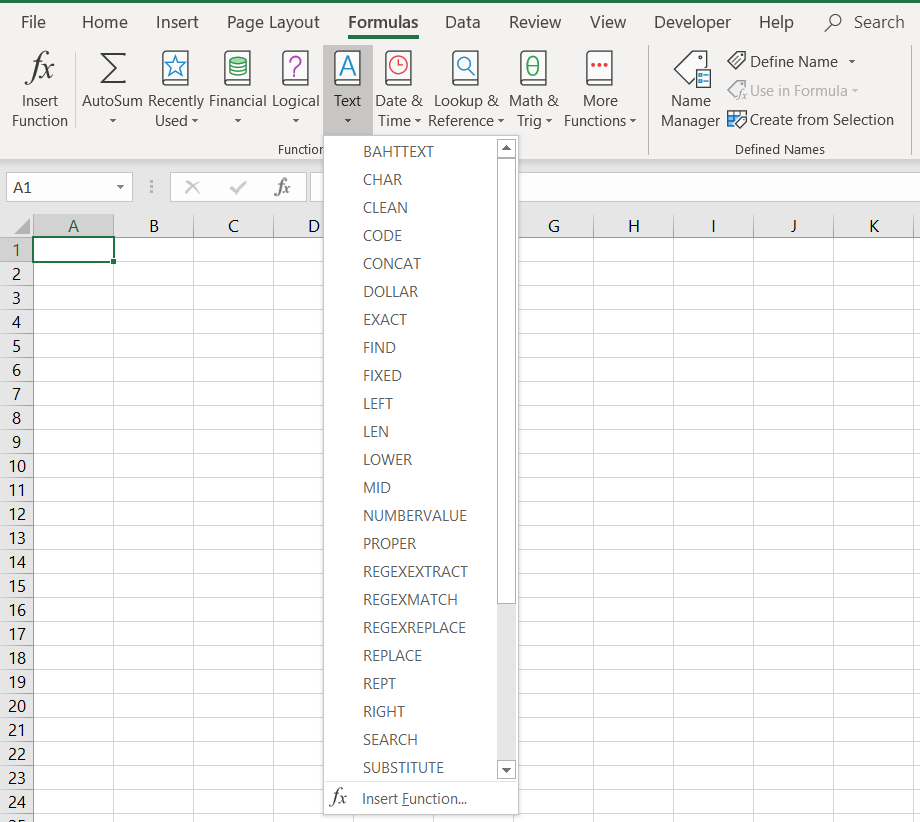Click the Search magnifier icon
The image size is (920, 822).
pos(833,22)
